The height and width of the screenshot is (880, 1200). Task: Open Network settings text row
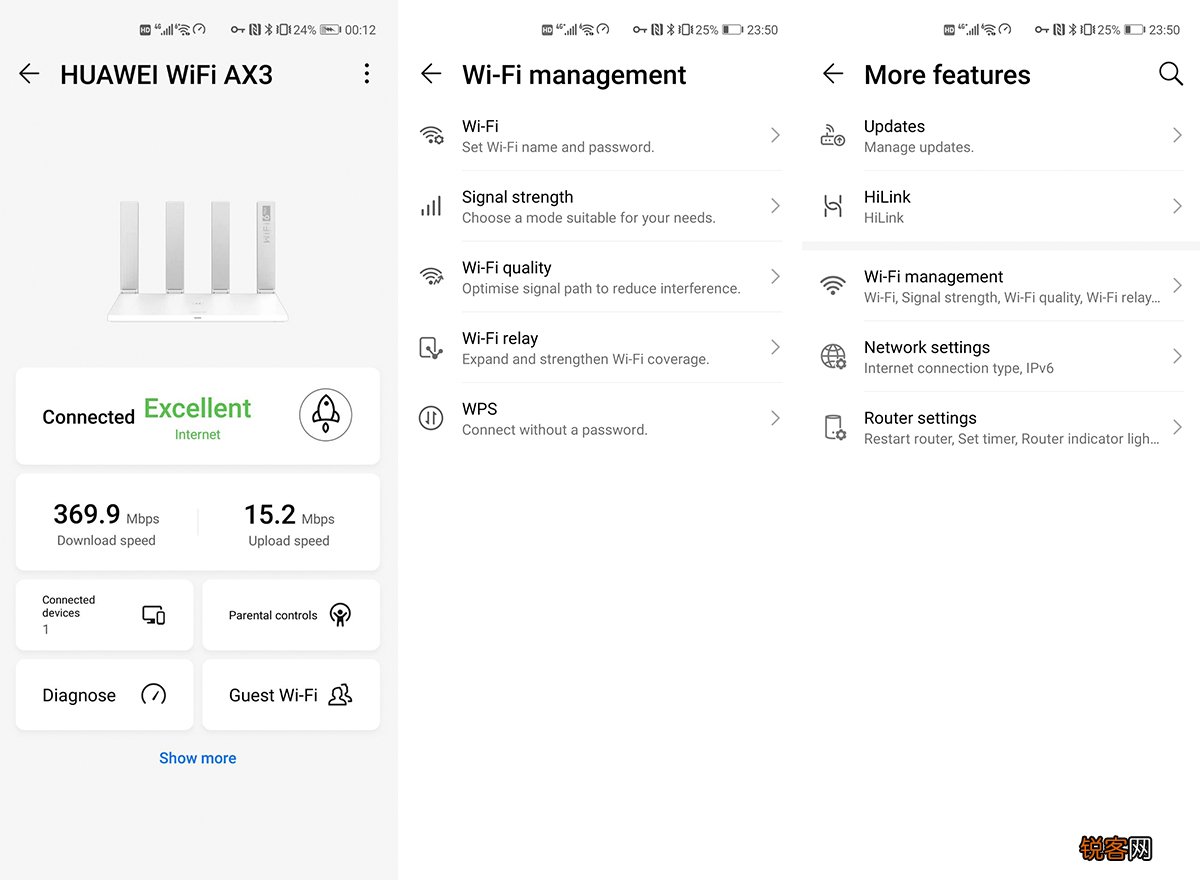1001,357
